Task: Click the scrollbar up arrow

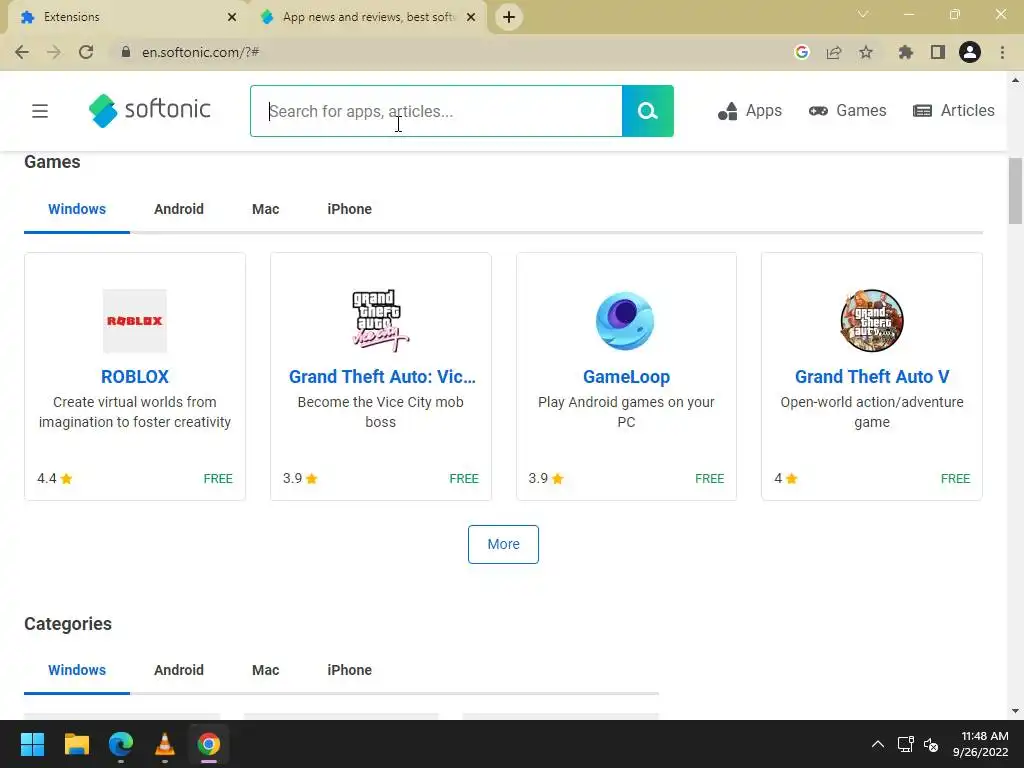Action: [1015, 80]
